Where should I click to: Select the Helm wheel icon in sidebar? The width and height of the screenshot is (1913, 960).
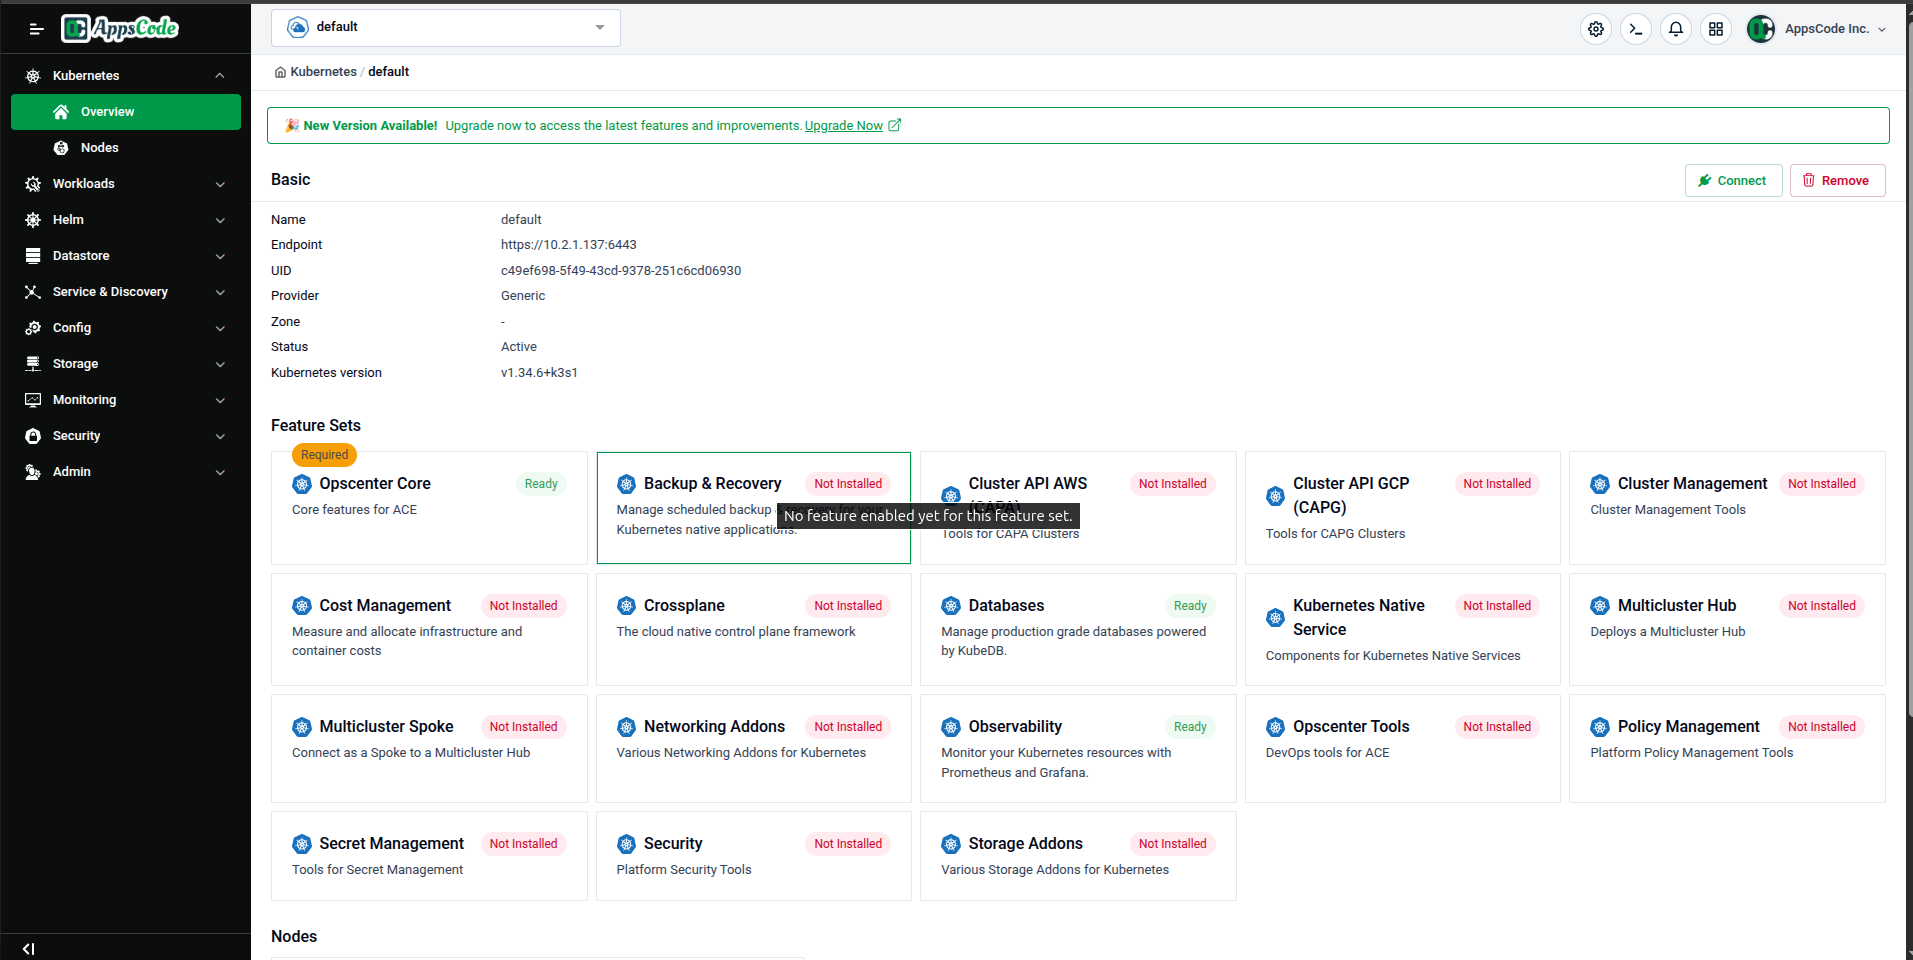click(x=33, y=219)
